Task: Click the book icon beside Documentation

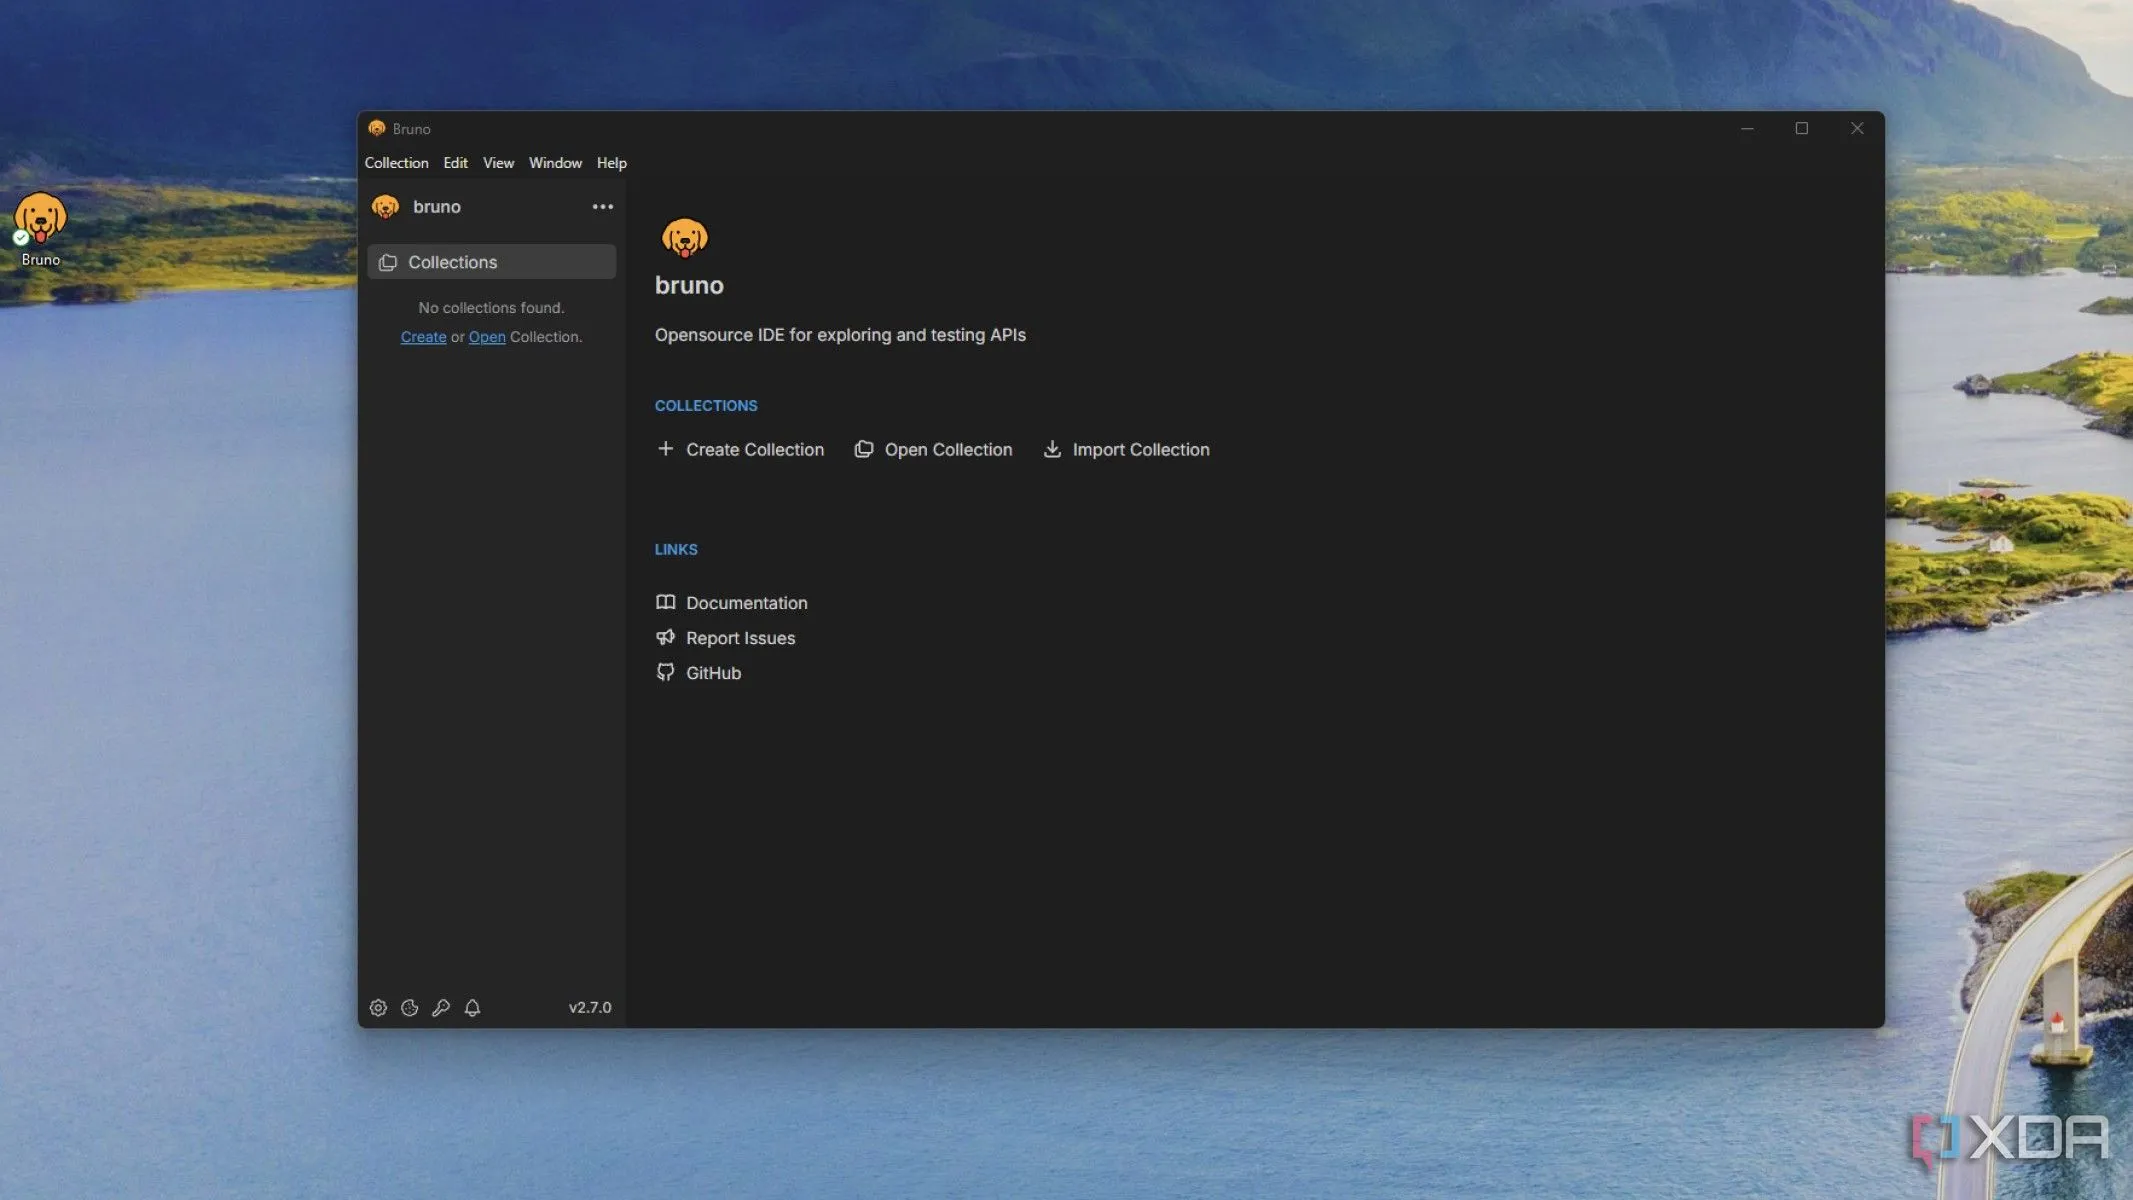Action: point(665,602)
